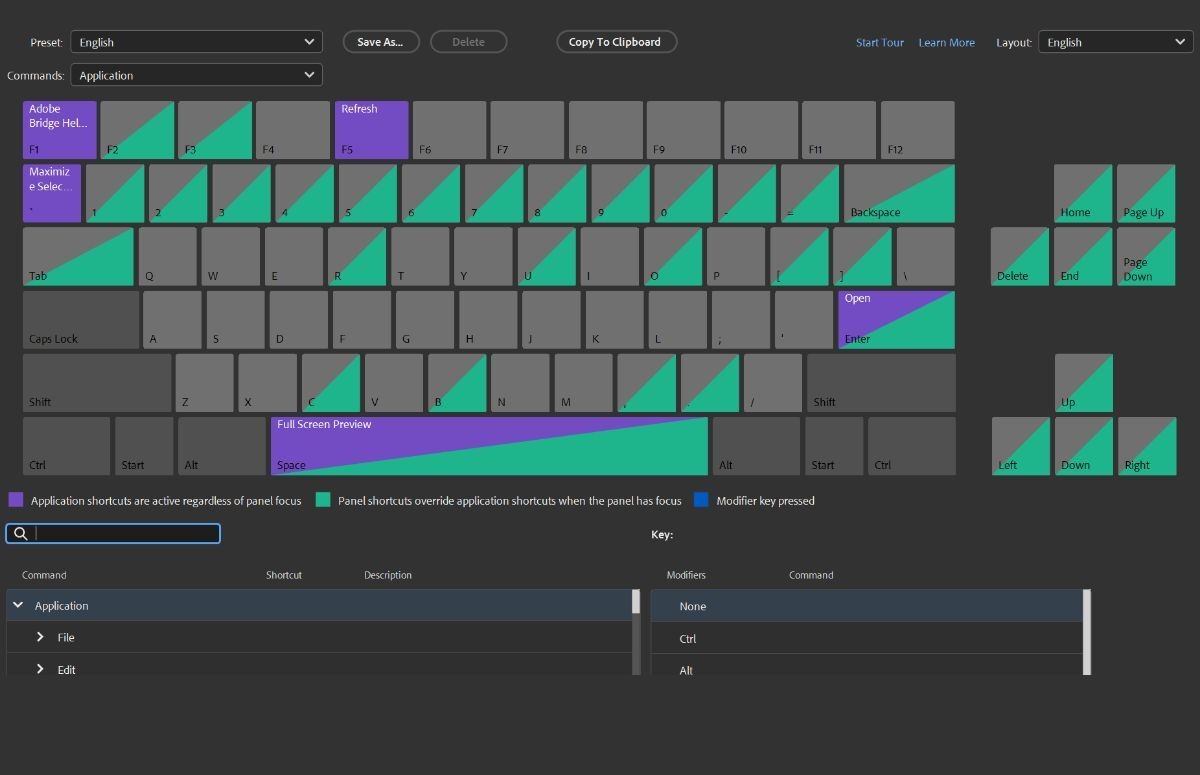Image resolution: width=1200 pixels, height=775 pixels.
Task: Click the Caps Lock key
Action: (80, 319)
